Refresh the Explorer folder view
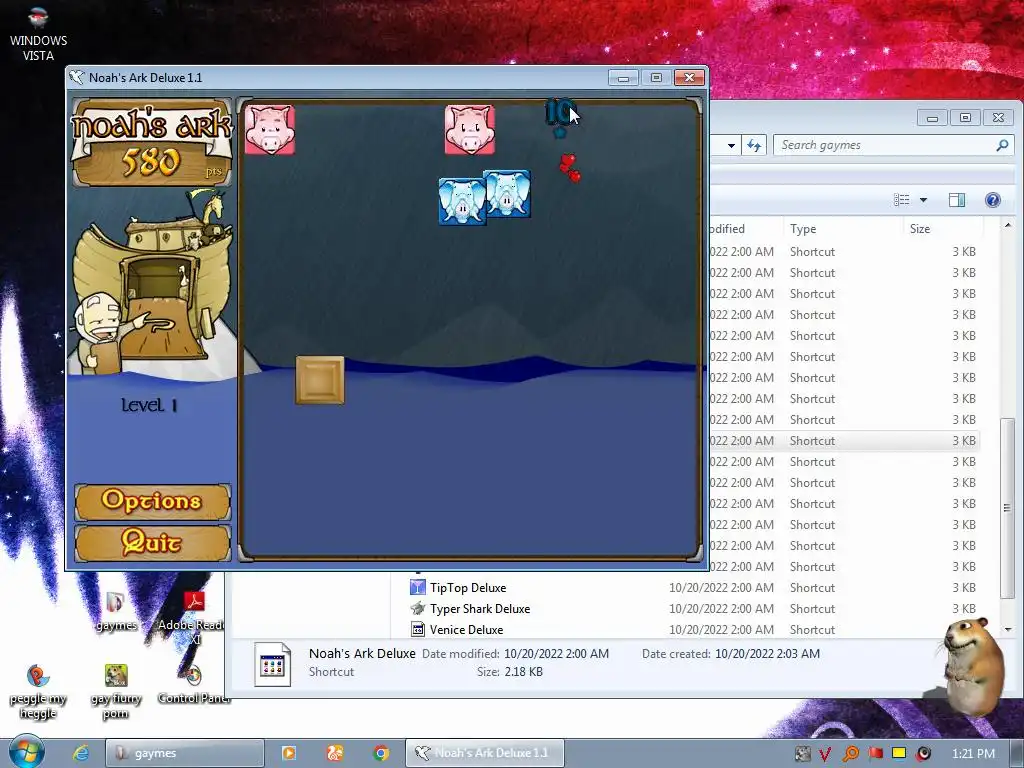Screen dimensions: 1024x768 tap(754, 145)
